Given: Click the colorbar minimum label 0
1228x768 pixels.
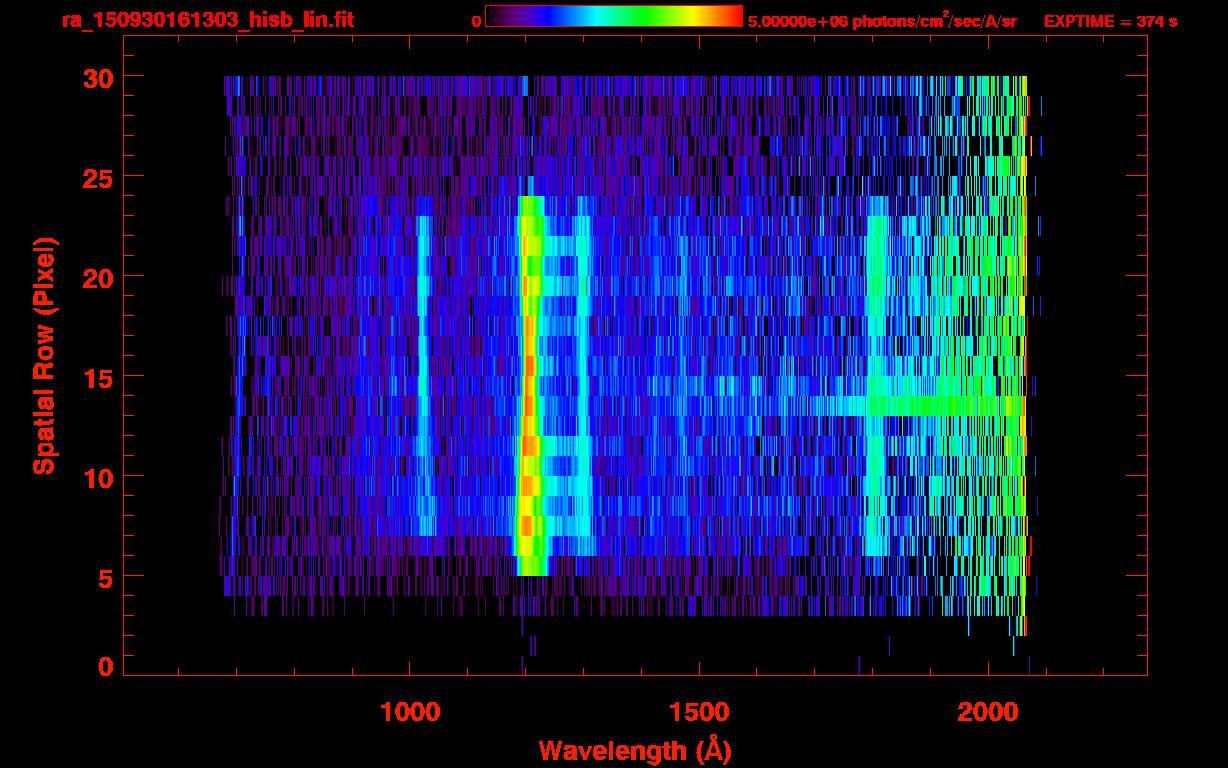Looking at the screenshot, I should pyautogui.click(x=476, y=21).
